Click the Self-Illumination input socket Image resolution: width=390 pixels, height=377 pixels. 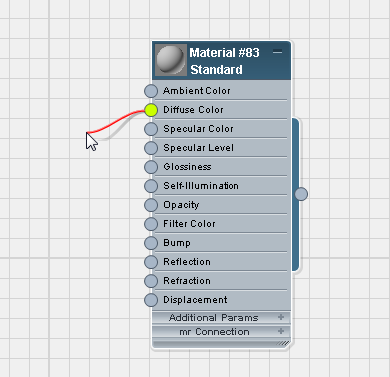pyautogui.click(x=151, y=186)
